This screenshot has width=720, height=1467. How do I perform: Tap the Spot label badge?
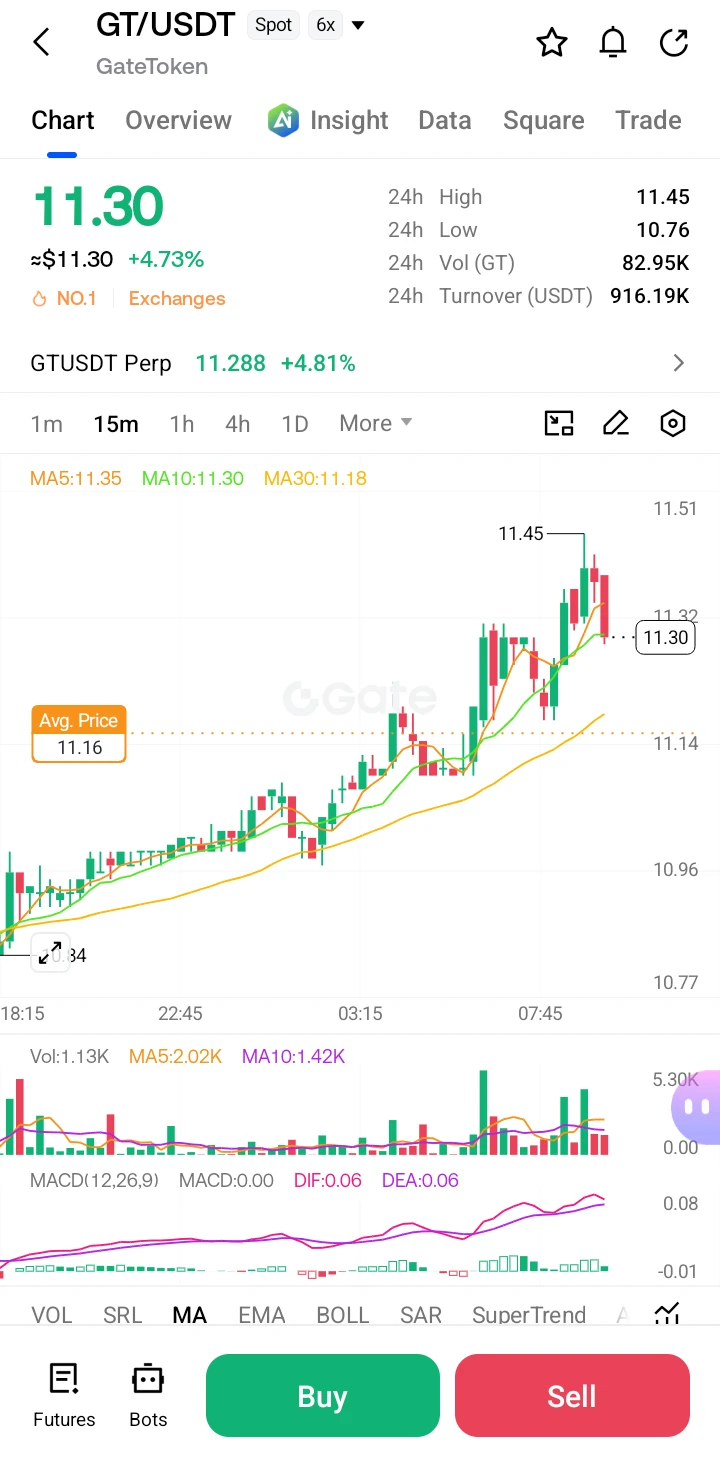pyautogui.click(x=274, y=25)
